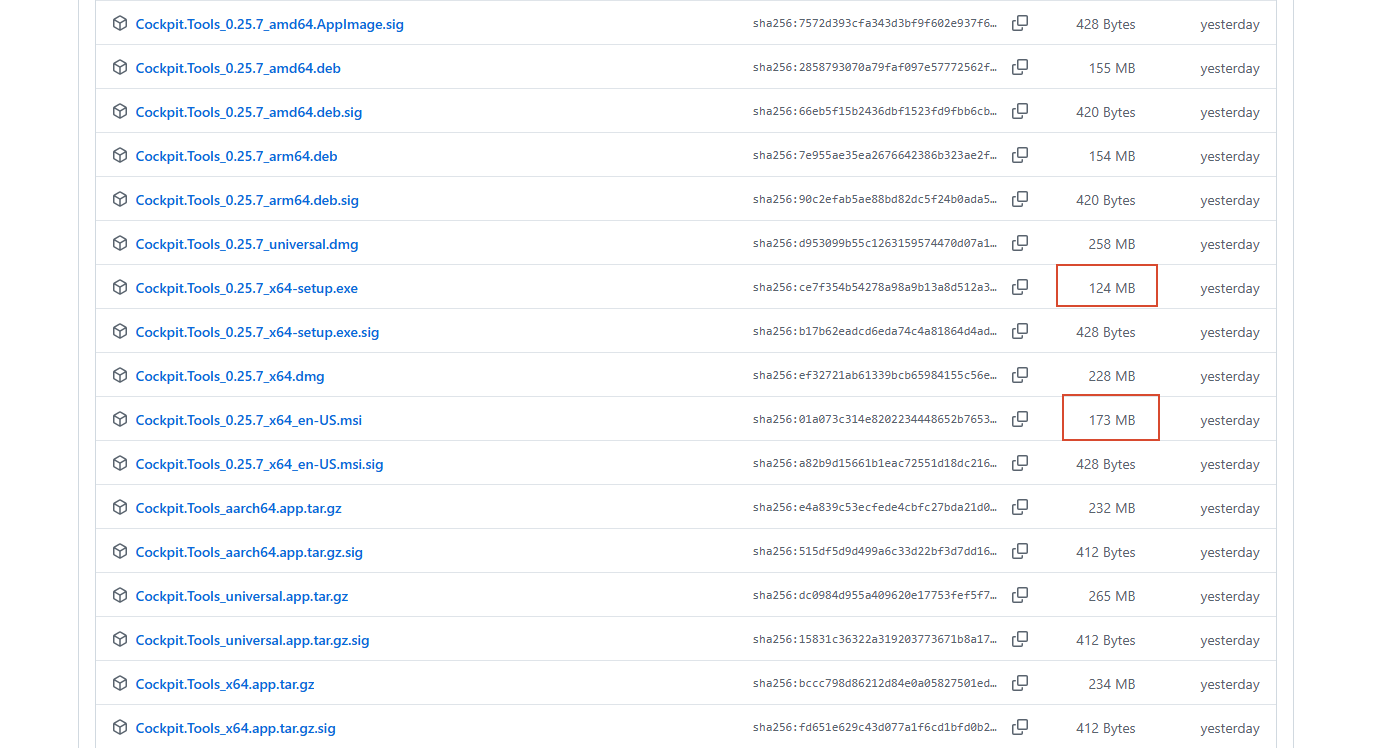Copy the SHA256 for Cockpit.Tools_0.25.7_amd64.AppImage.sig
Screen dimensions: 1391x748
click(x=1020, y=23)
